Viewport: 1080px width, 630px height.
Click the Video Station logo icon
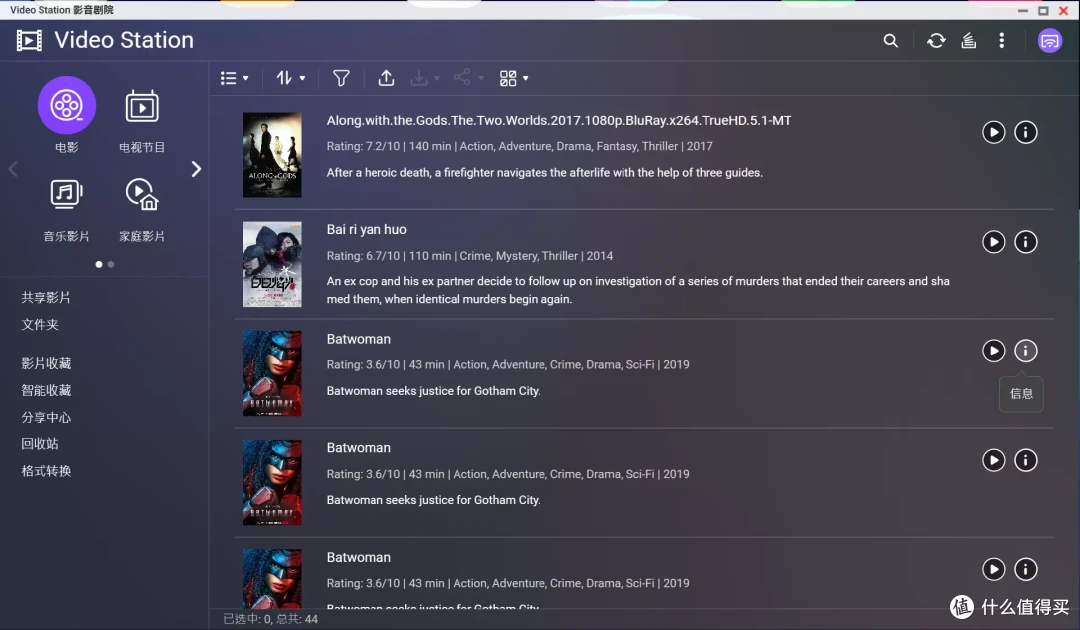click(x=29, y=41)
